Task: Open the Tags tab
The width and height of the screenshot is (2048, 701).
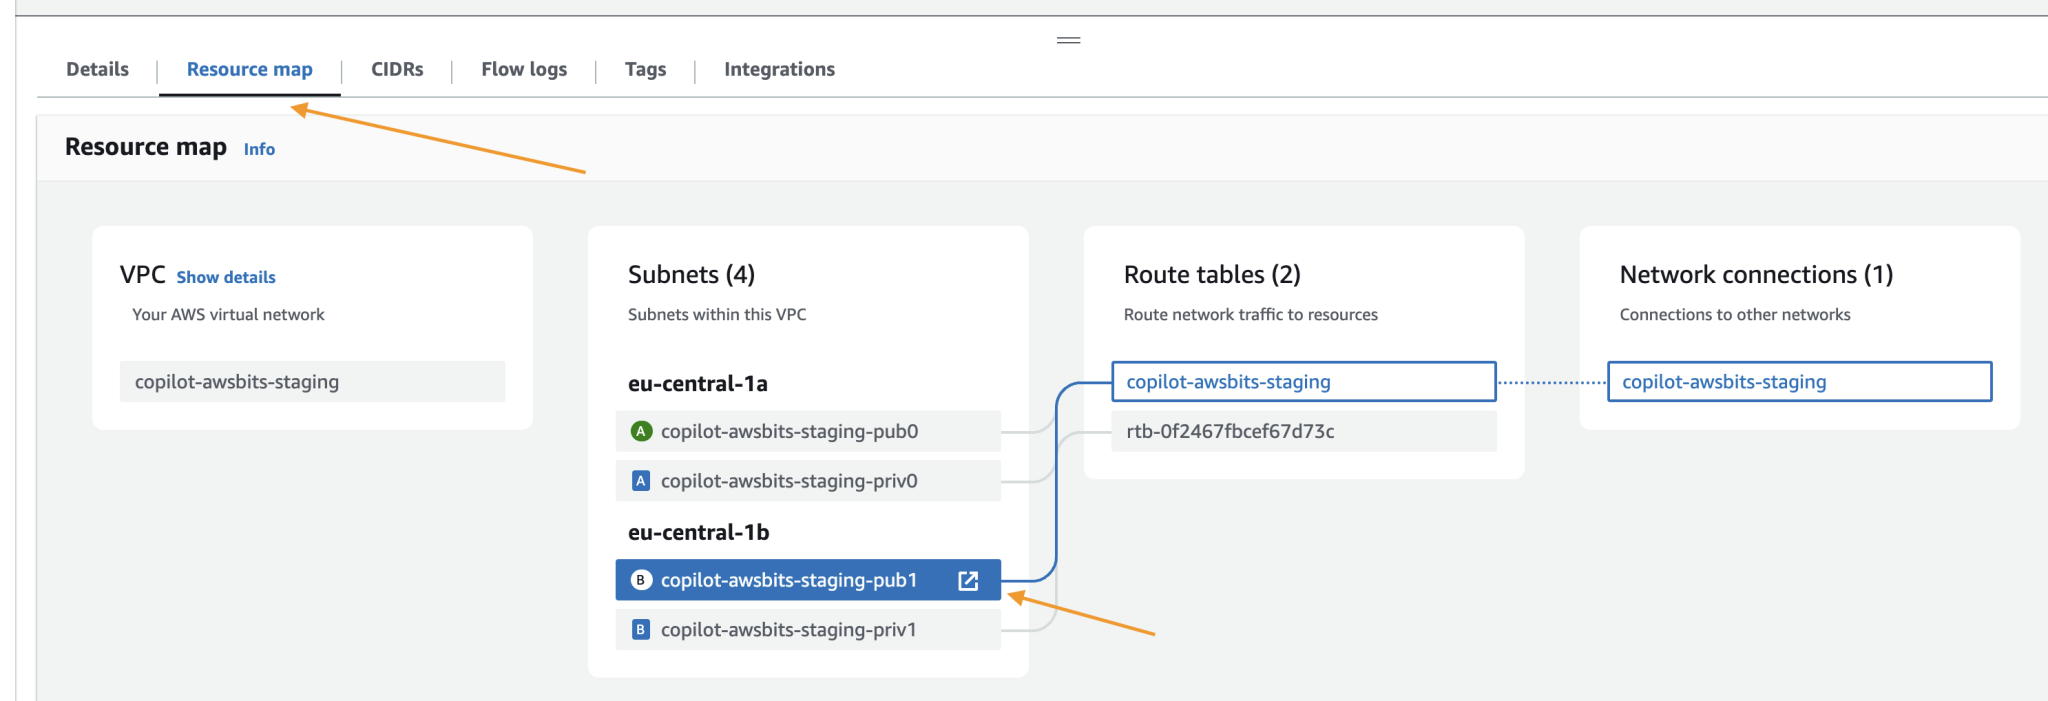Action: click(645, 69)
